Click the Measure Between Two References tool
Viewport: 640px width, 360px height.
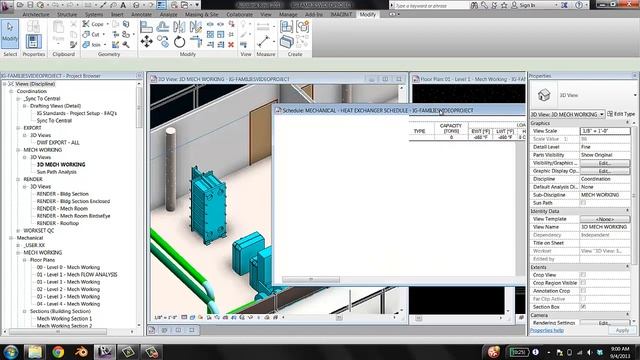[263, 41]
